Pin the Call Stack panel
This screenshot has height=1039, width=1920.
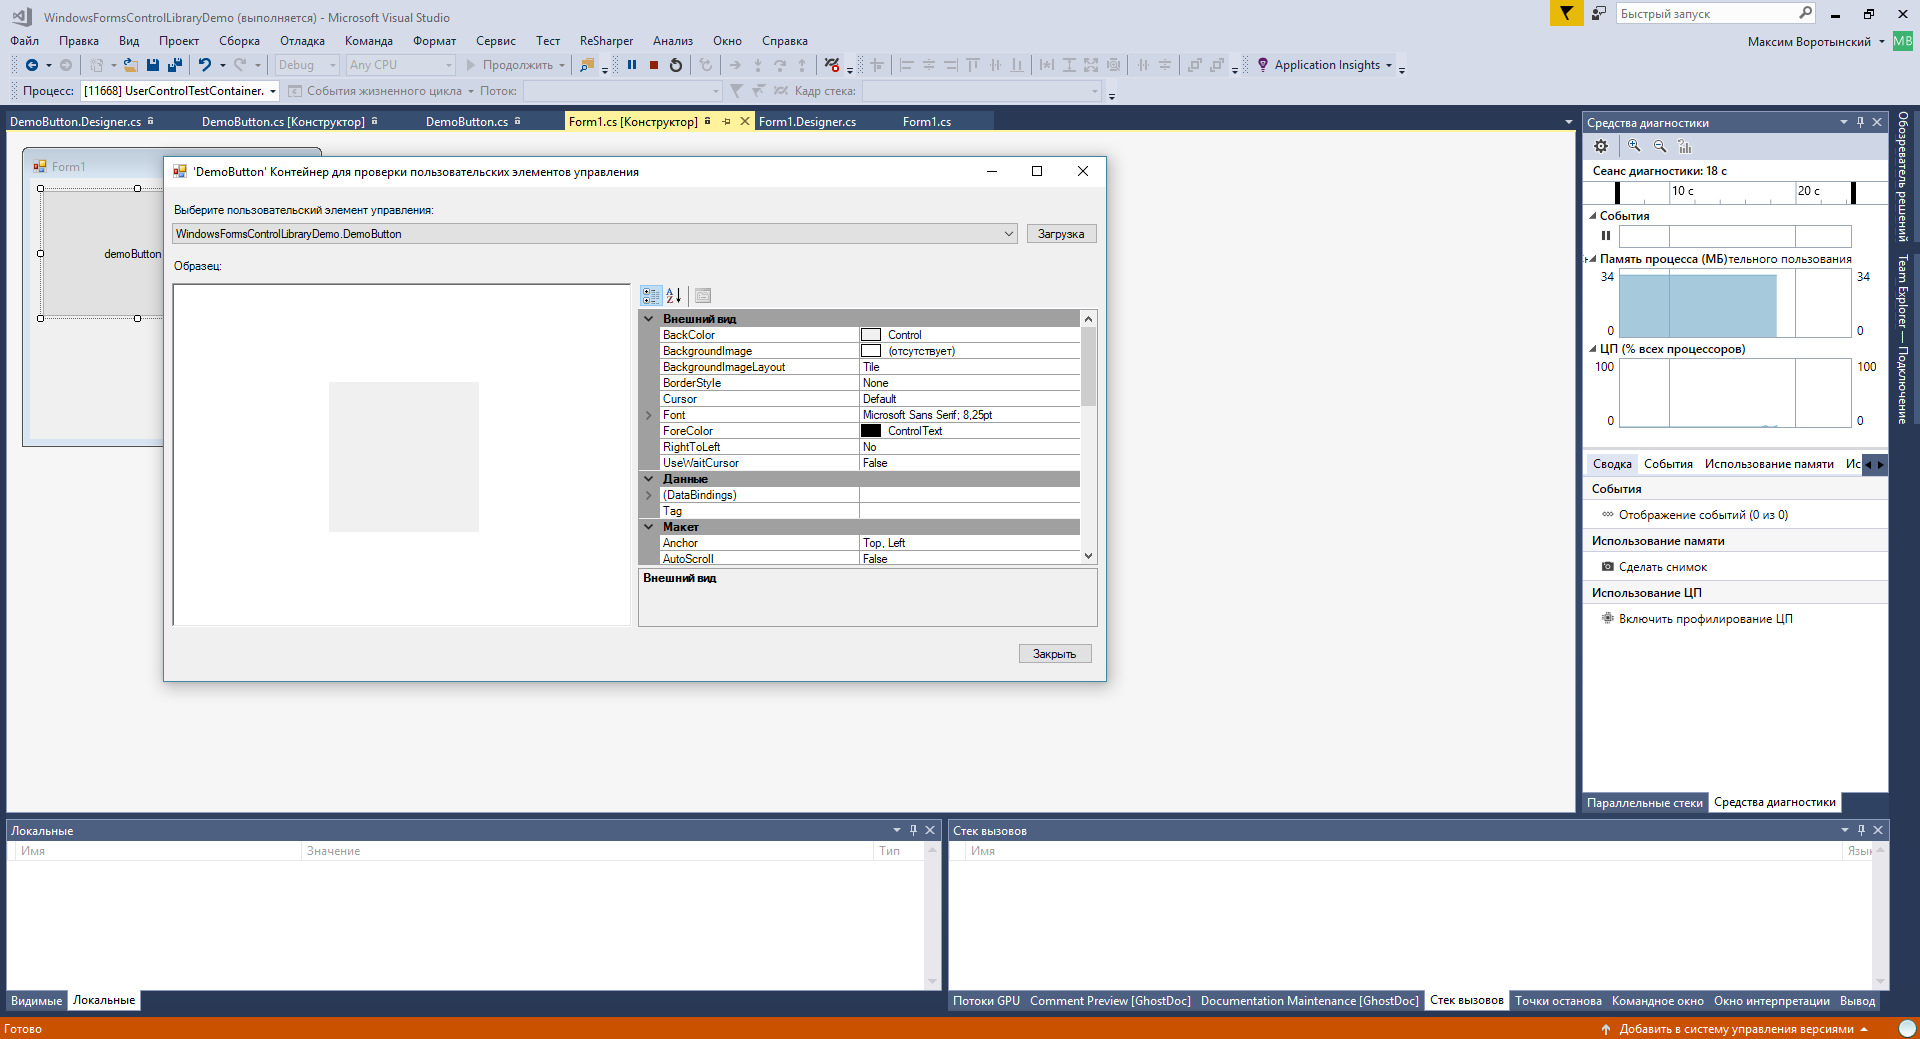(x=1861, y=830)
